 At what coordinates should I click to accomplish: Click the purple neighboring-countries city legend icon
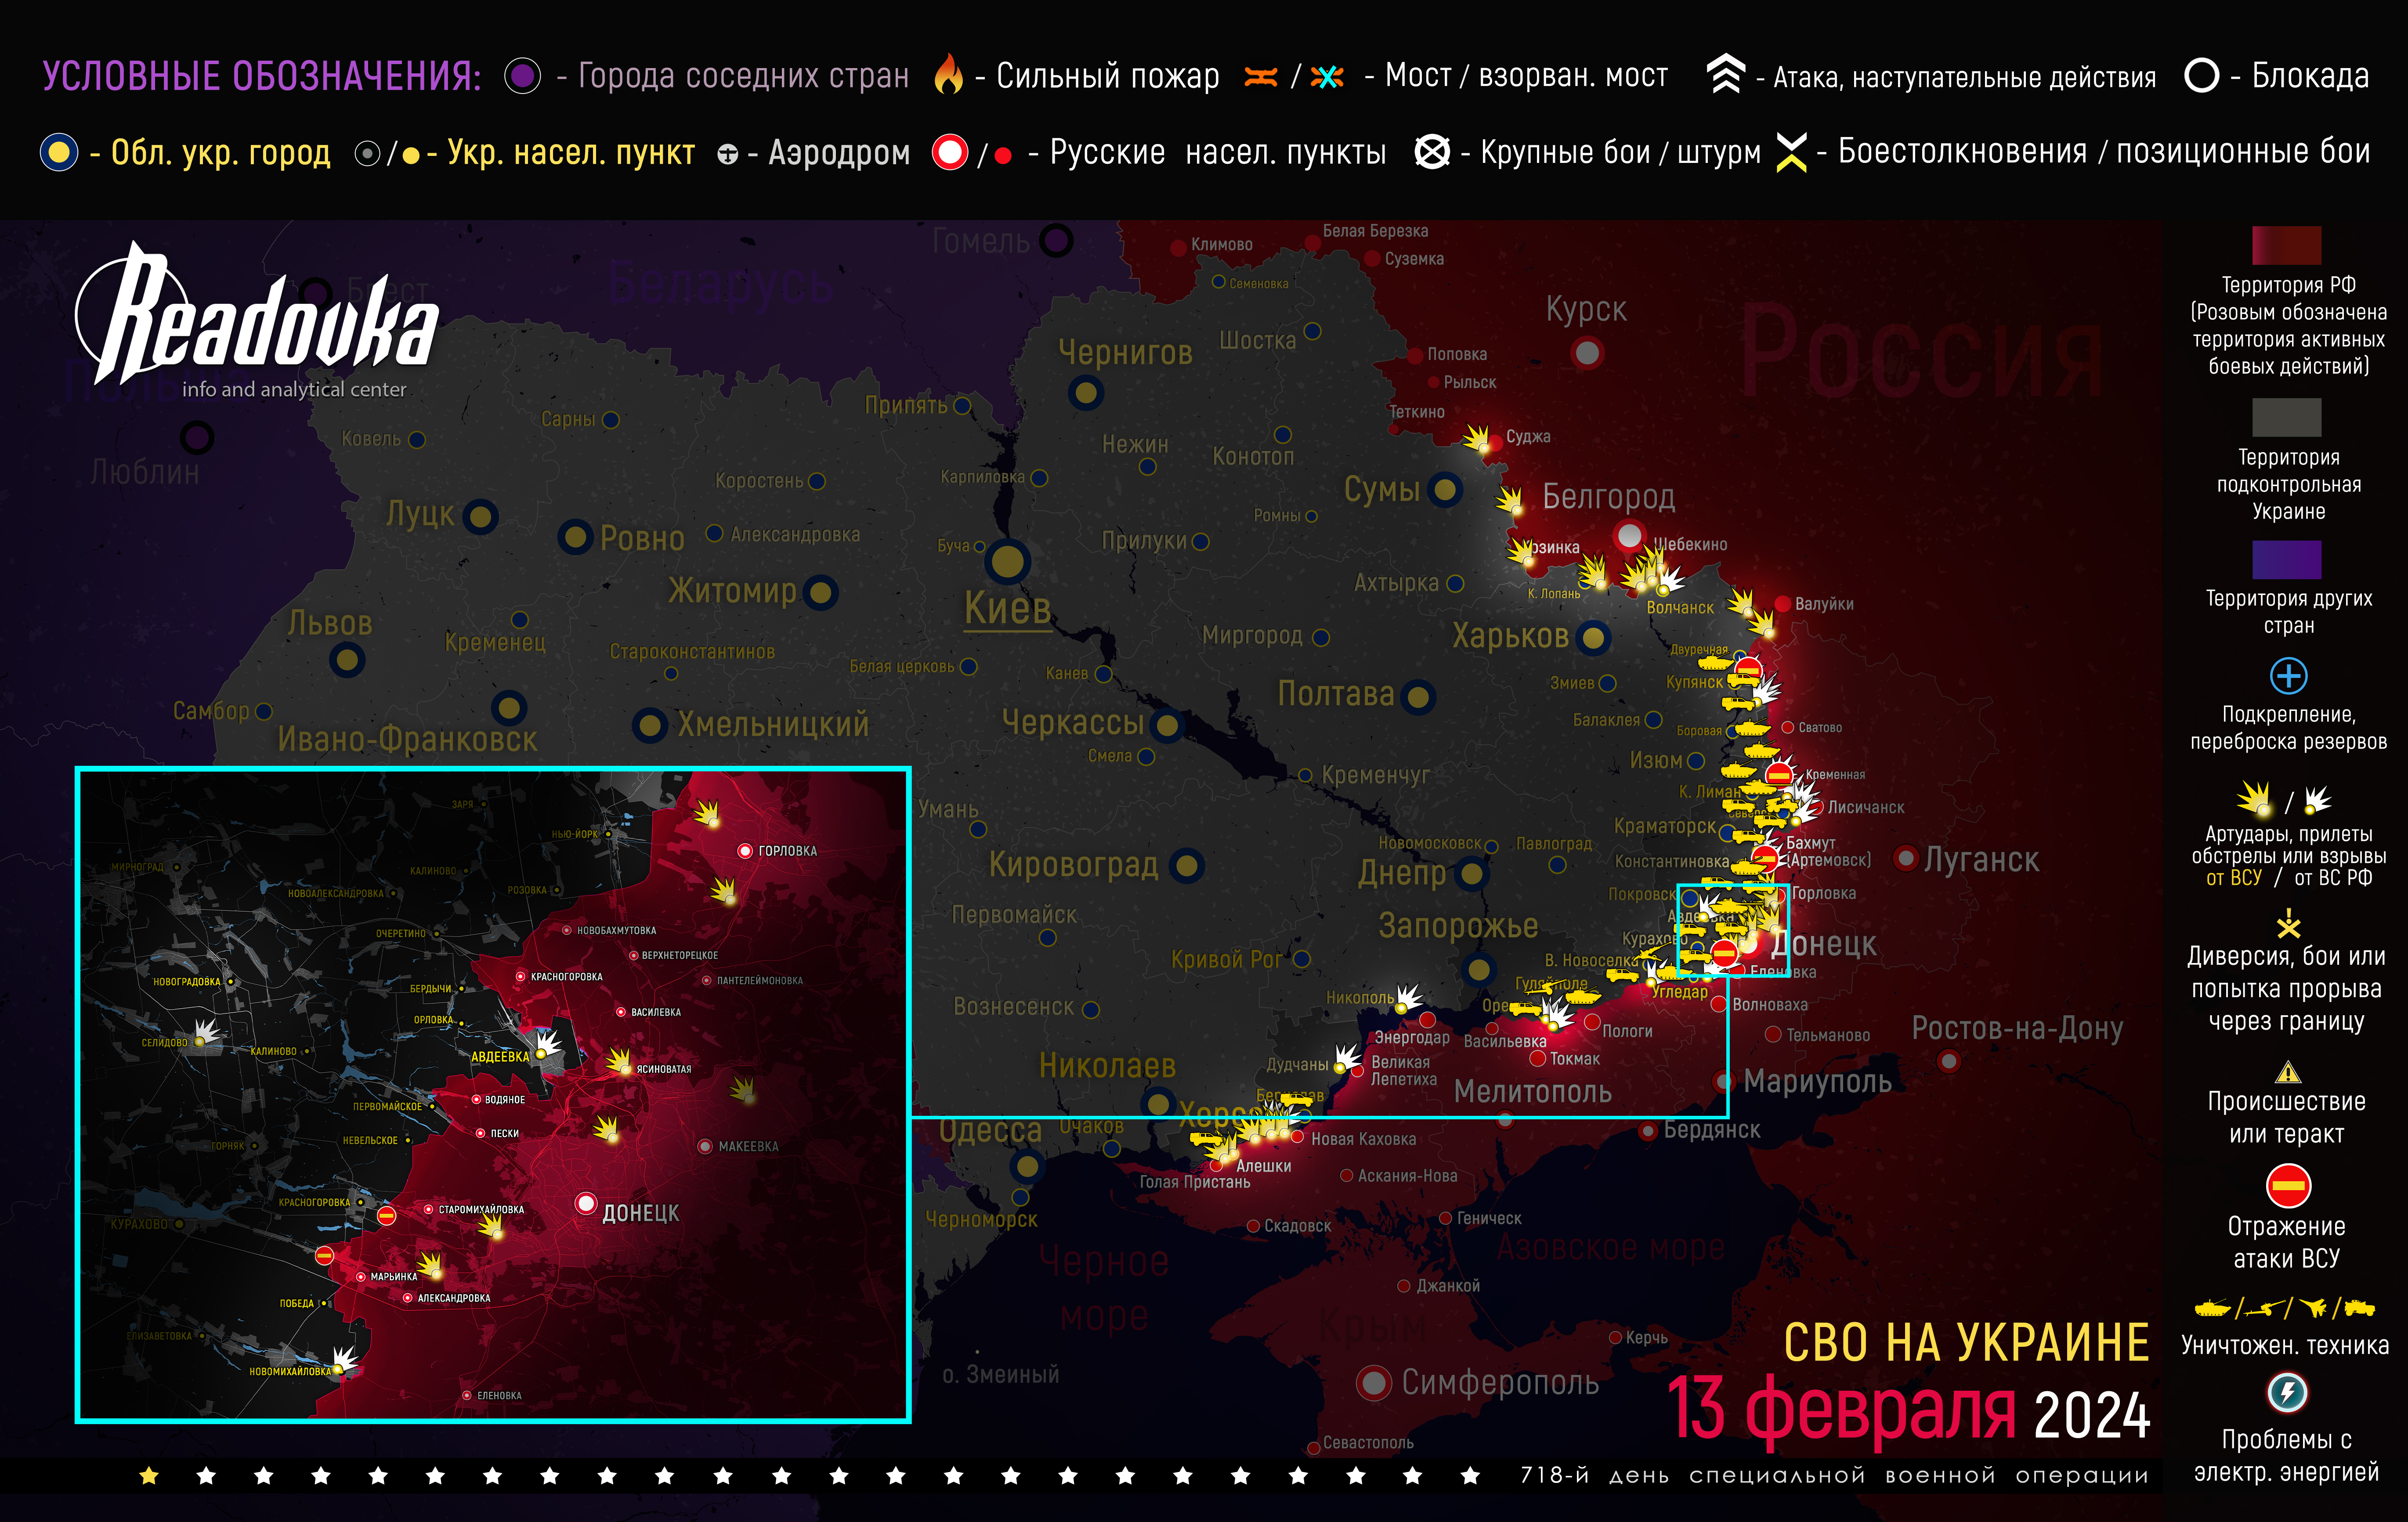pyautogui.click(x=522, y=76)
